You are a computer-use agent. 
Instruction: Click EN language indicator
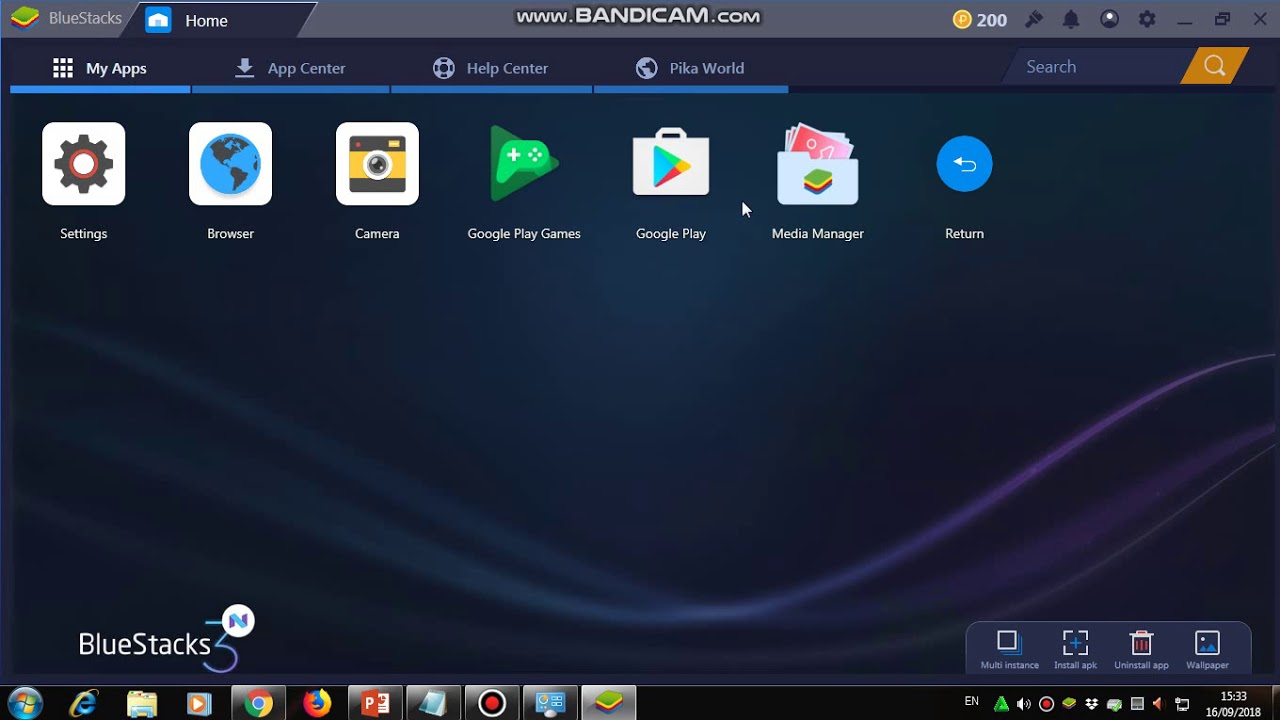pos(971,702)
